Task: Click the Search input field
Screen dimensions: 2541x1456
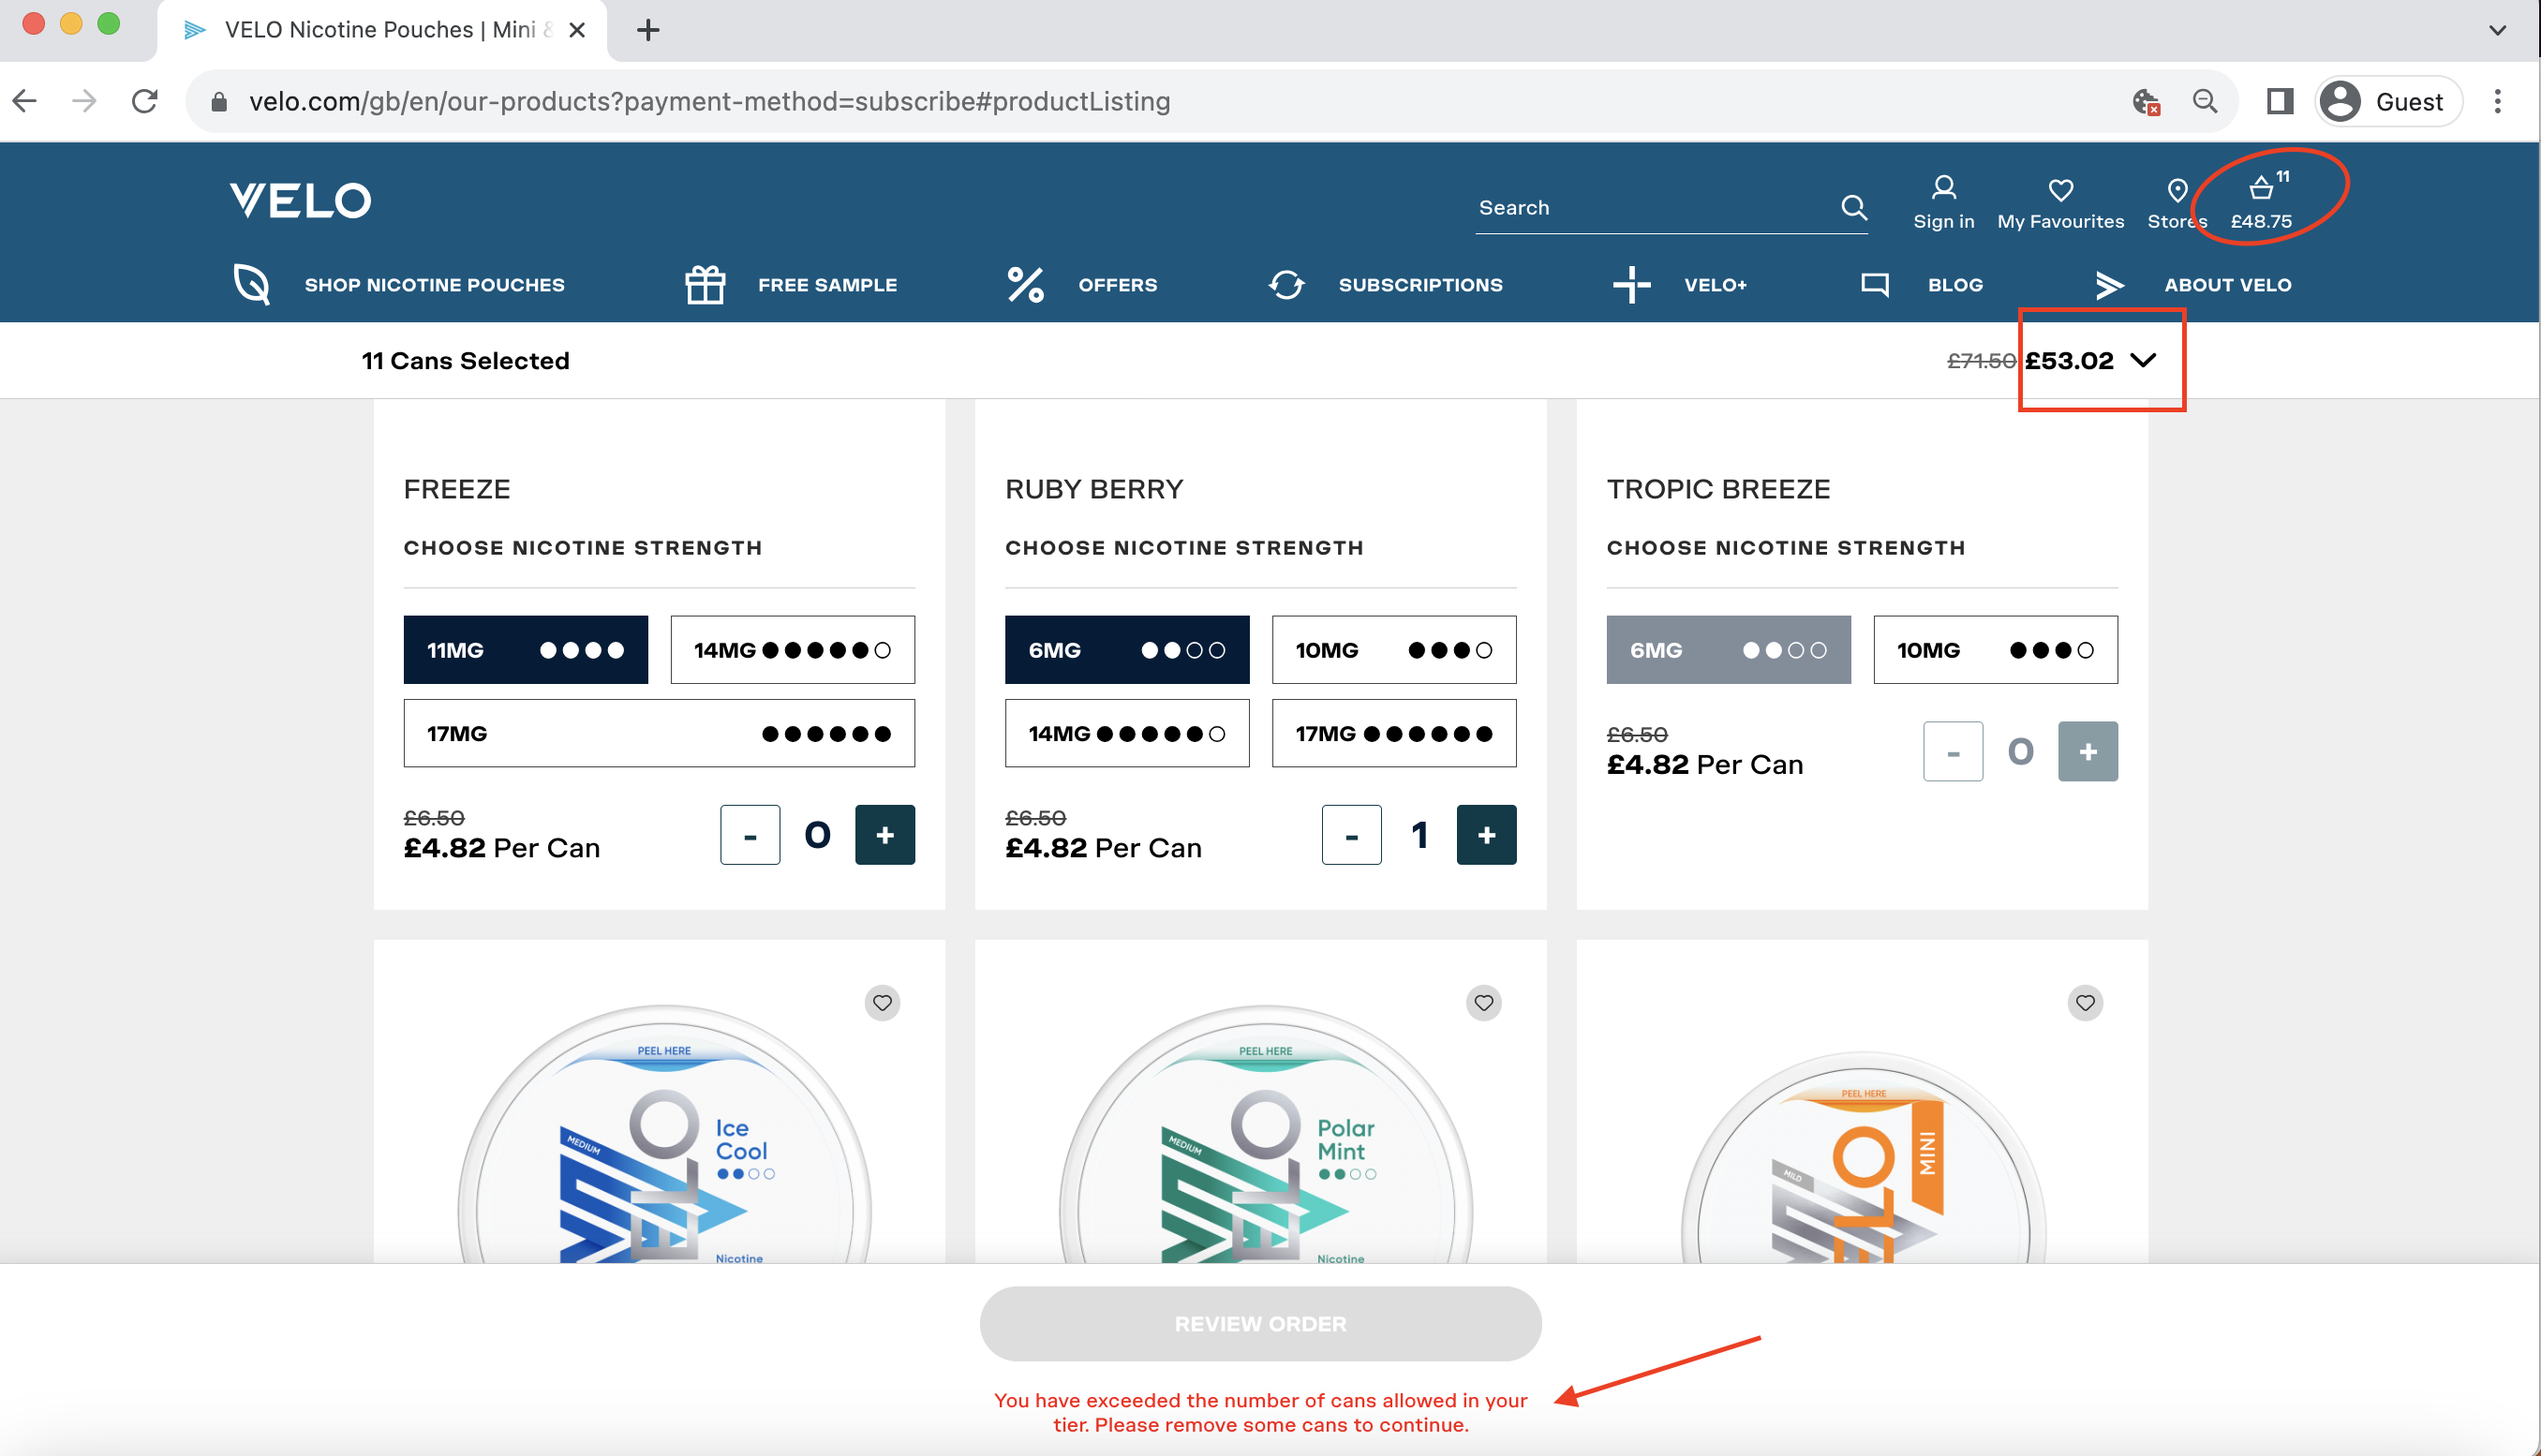Action: (1650, 208)
